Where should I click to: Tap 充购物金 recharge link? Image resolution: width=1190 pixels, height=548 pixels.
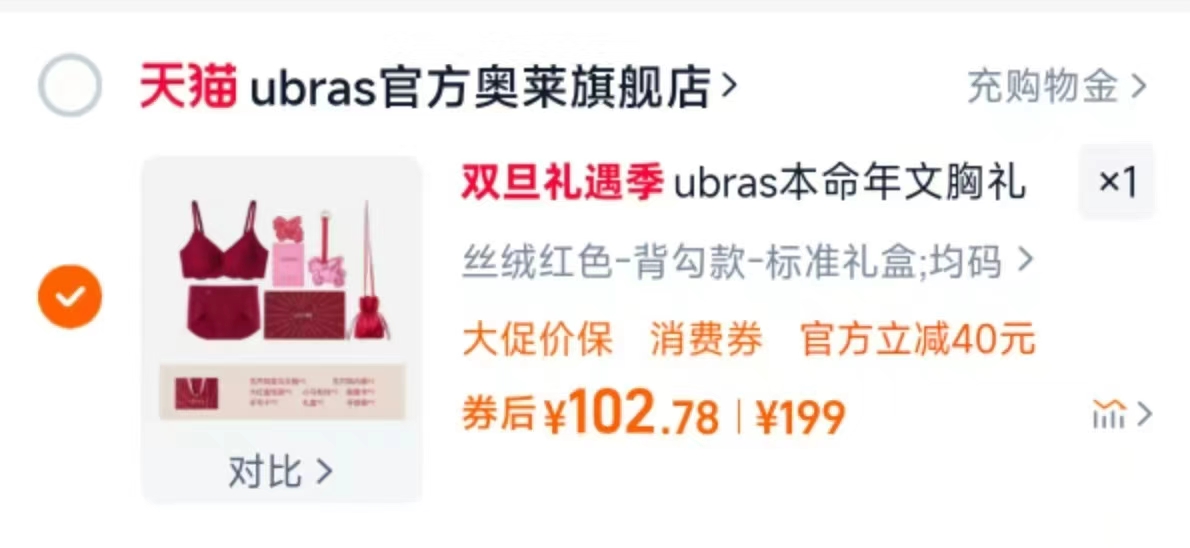[1043, 86]
